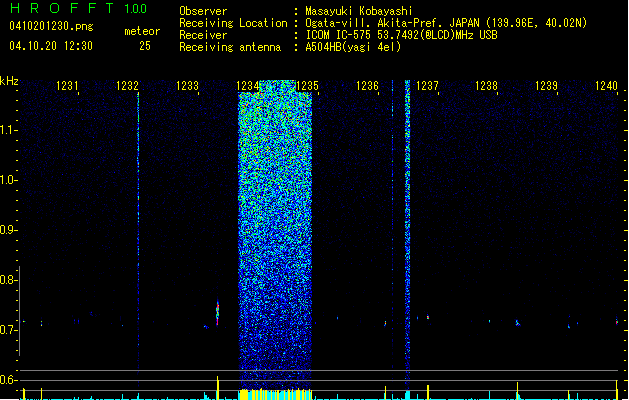This screenshot has height=400, width=629.
Task: Select the filename 0410201230.png
Action: (x=51, y=26)
